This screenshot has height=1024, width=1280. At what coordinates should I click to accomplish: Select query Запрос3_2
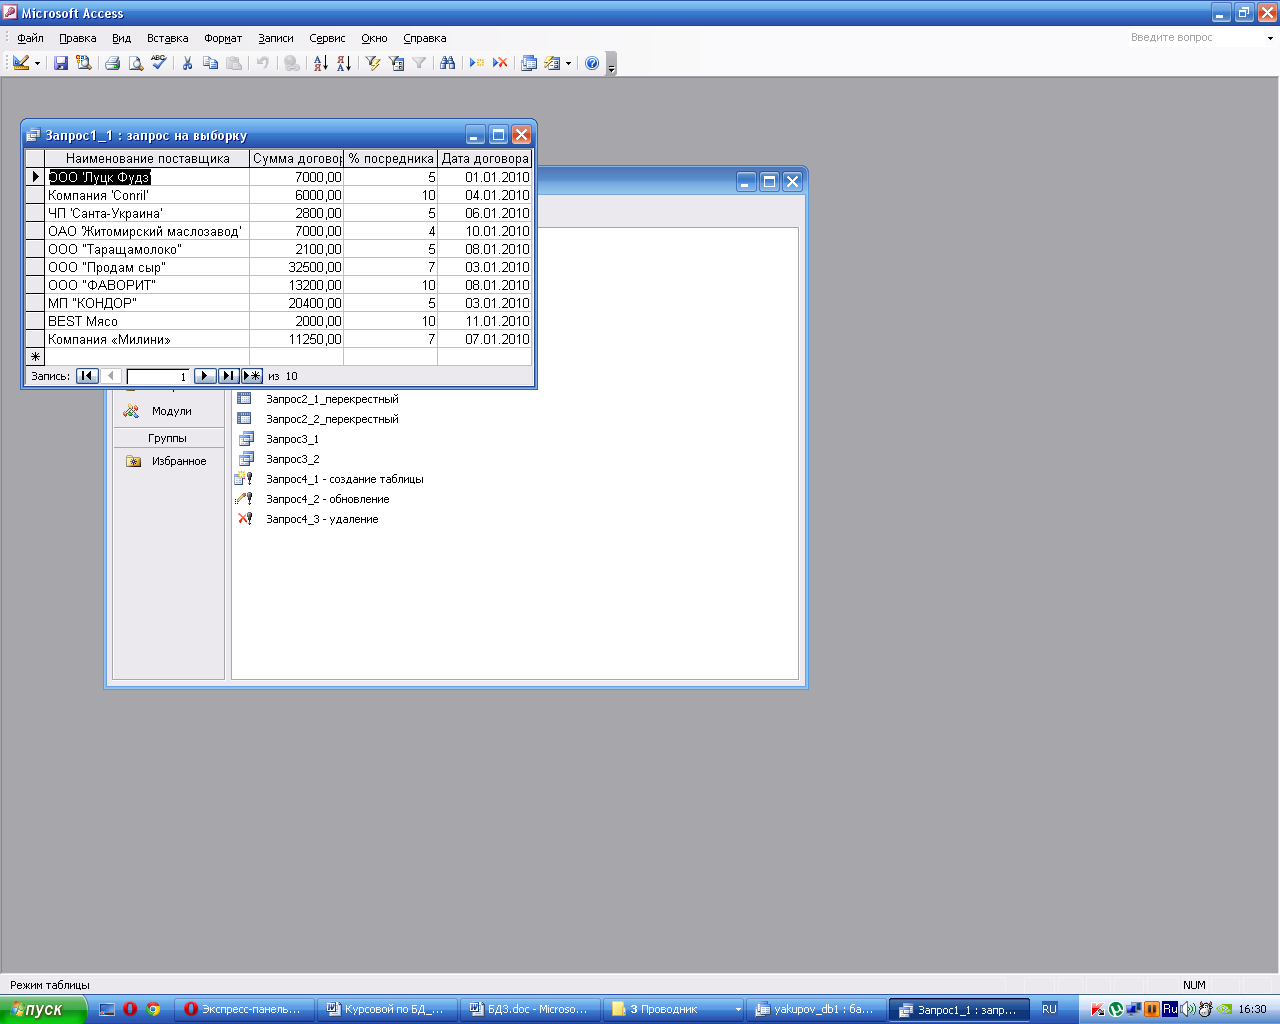click(292, 459)
